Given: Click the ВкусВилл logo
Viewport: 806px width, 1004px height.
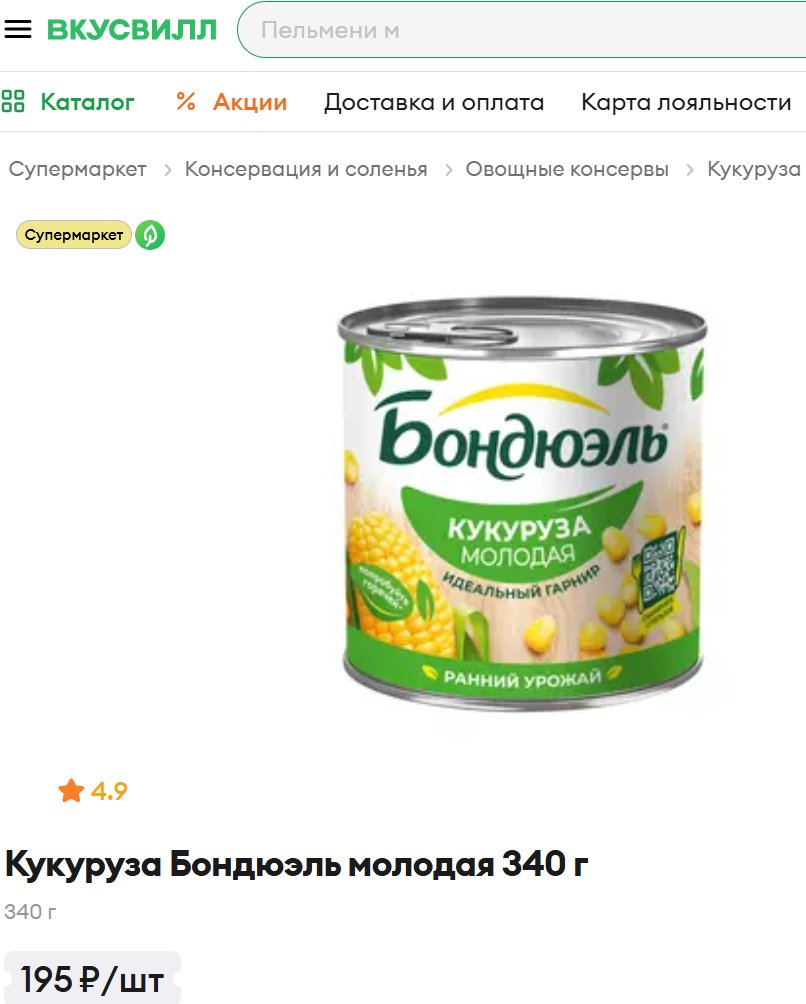Looking at the screenshot, I should coord(132,30).
